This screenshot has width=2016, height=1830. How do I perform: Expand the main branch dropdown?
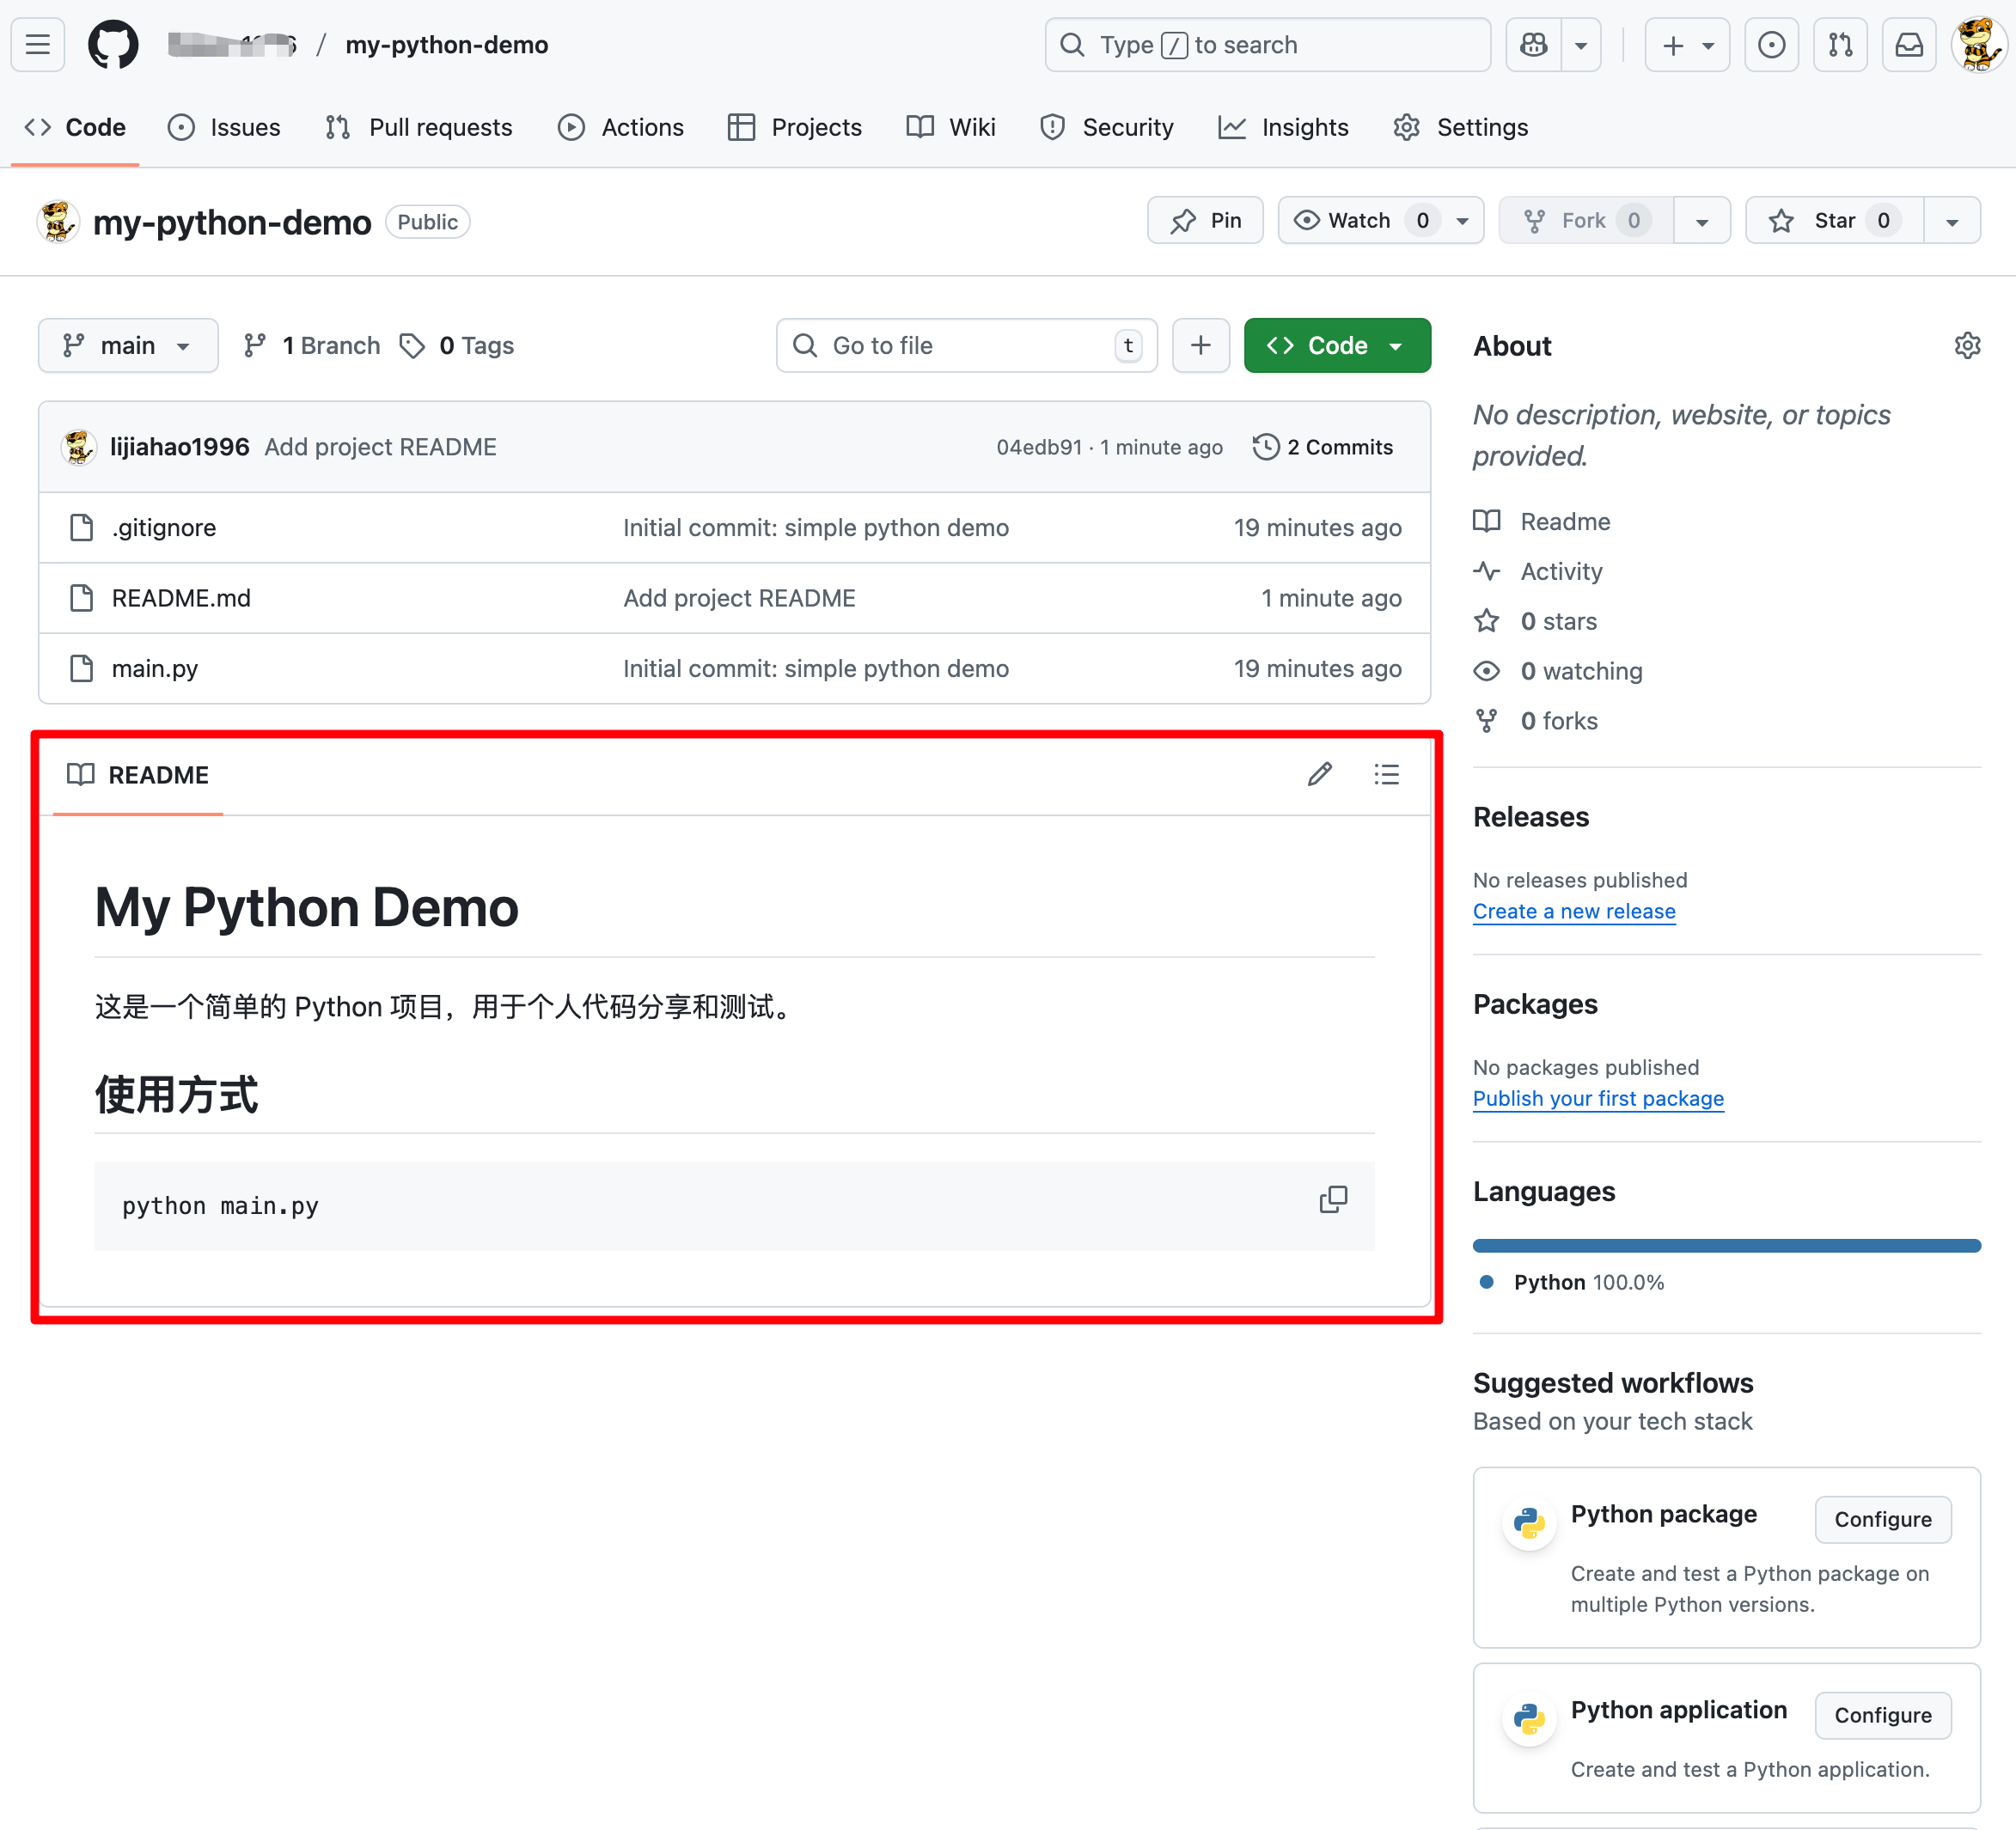click(128, 346)
